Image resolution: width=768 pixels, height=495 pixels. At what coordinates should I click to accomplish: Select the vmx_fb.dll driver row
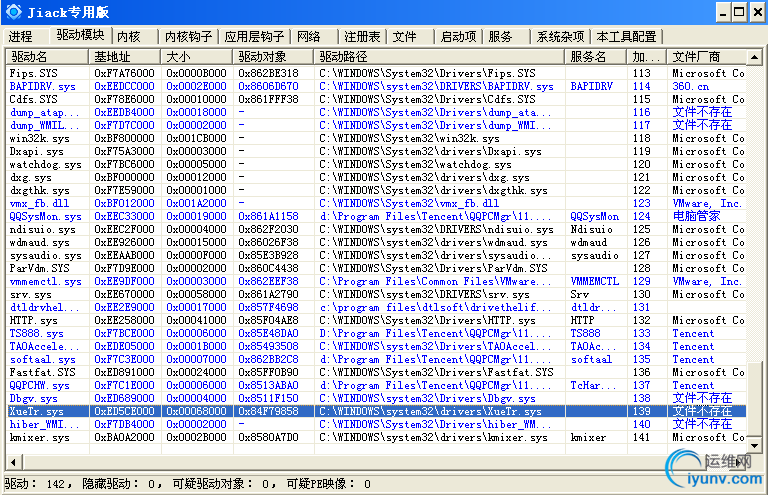[376, 203]
